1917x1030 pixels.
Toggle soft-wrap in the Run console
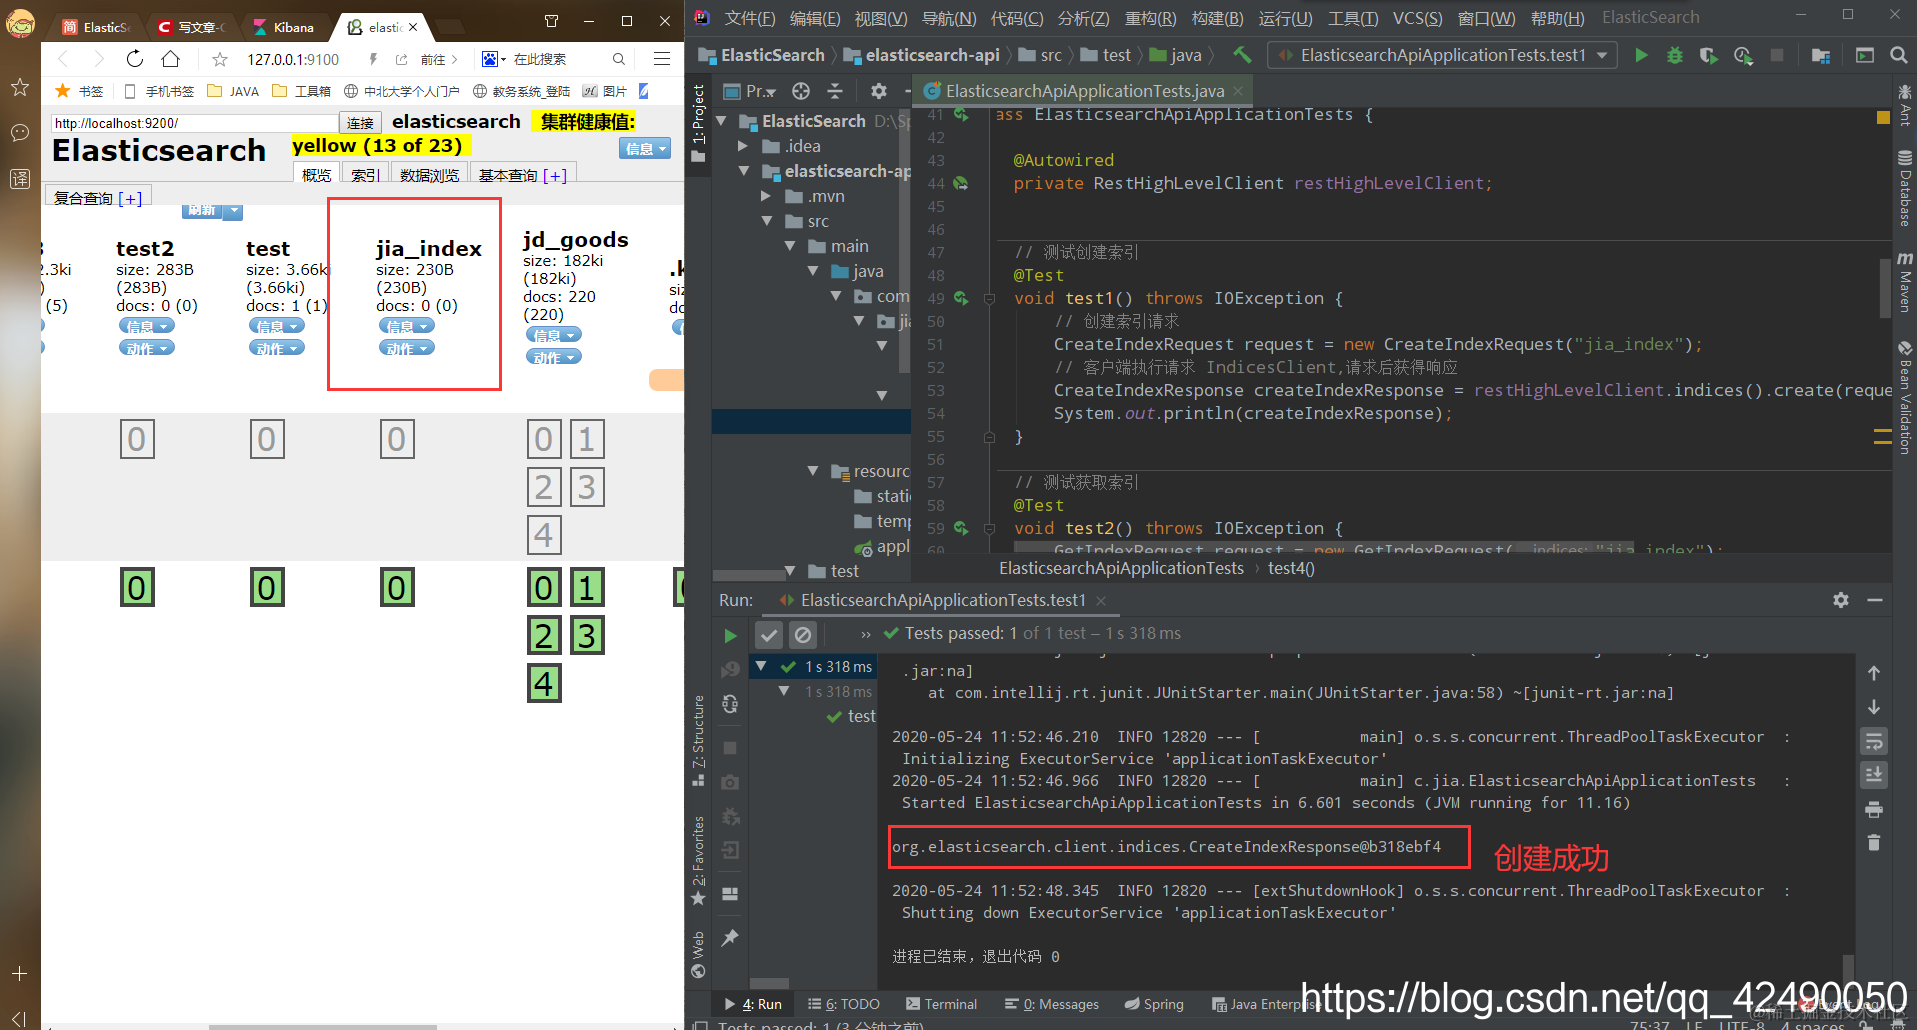(x=1874, y=741)
